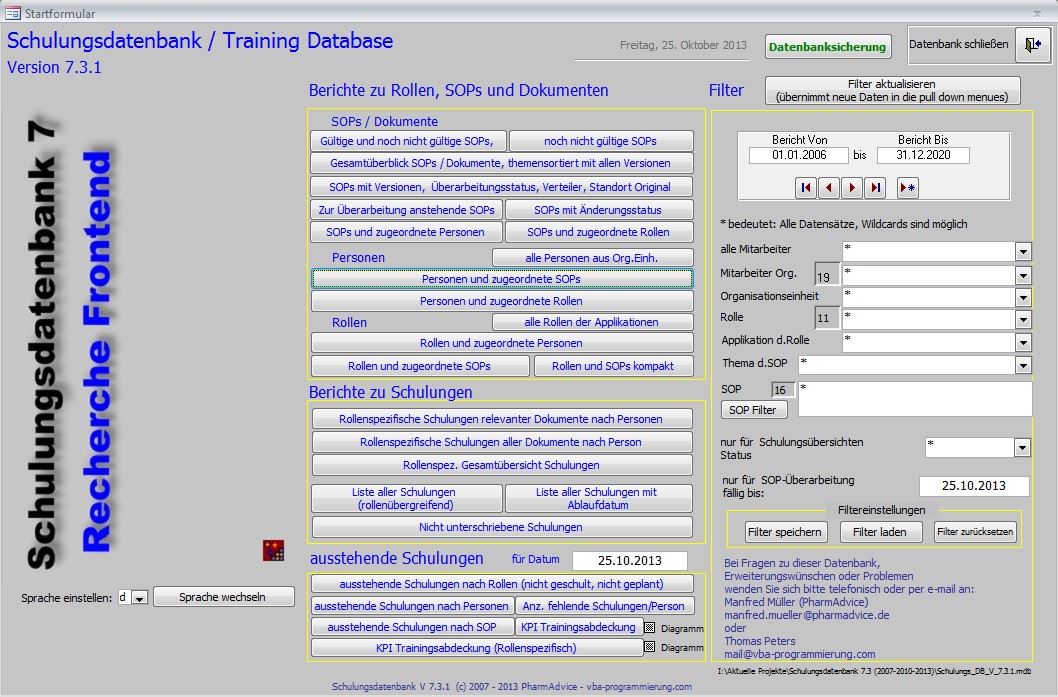Click the Datenbanksicherung button
Viewport: 1058px width, 697px height.
[828, 47]
